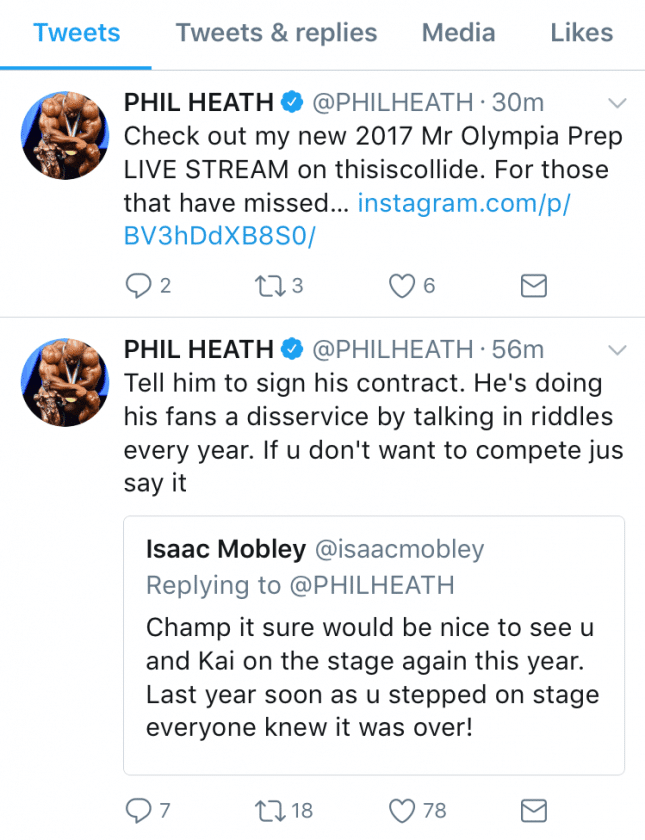Share the 'sign his contract' tweet by message
The image size is (645, 840).
534,809
